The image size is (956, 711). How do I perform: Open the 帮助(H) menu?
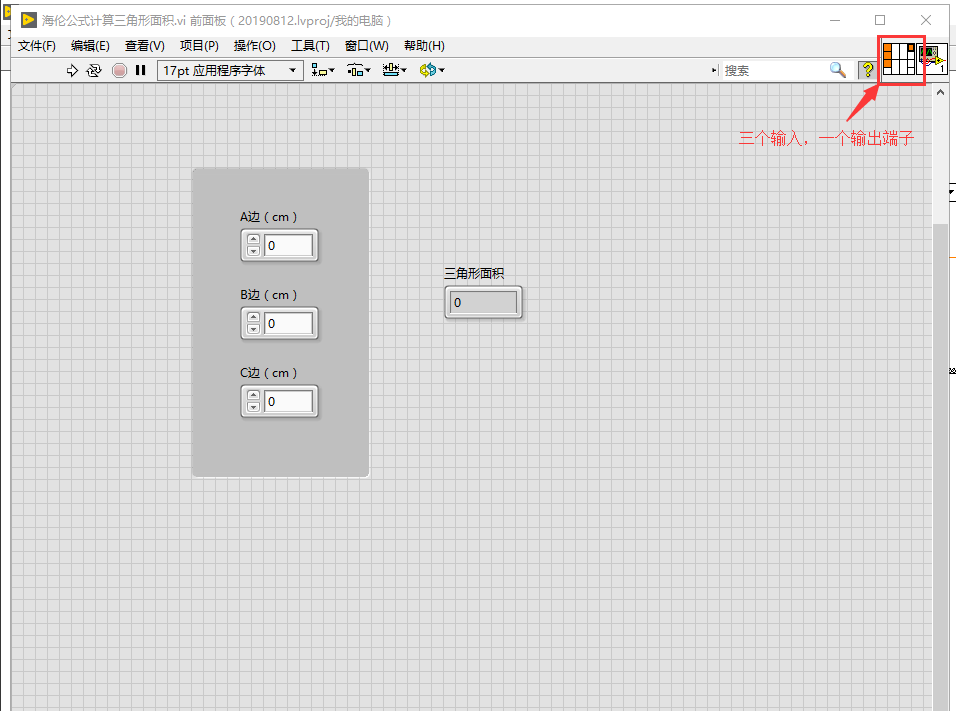point(424,46)
